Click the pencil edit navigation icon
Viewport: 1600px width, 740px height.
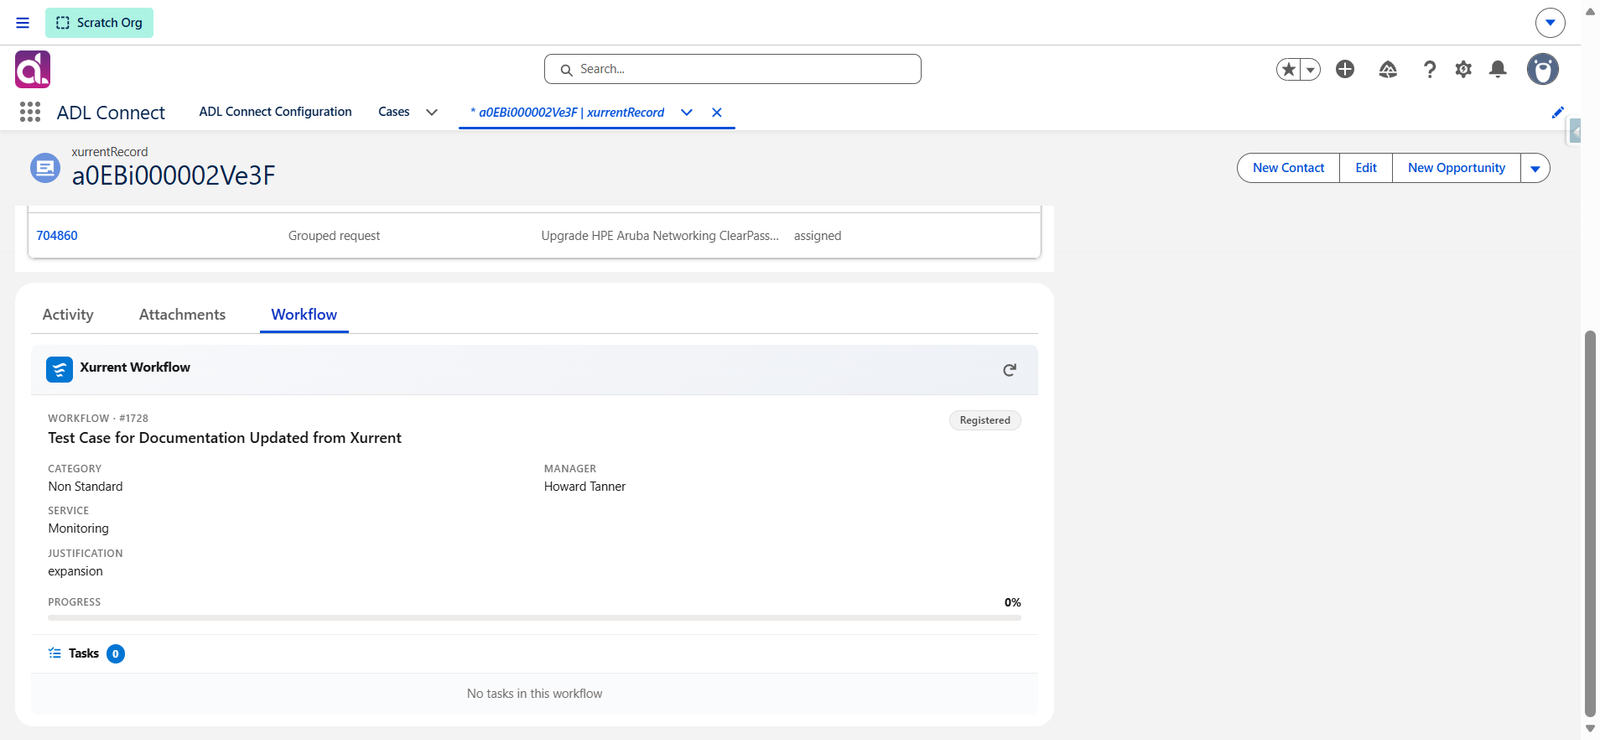coord(1557,112)
